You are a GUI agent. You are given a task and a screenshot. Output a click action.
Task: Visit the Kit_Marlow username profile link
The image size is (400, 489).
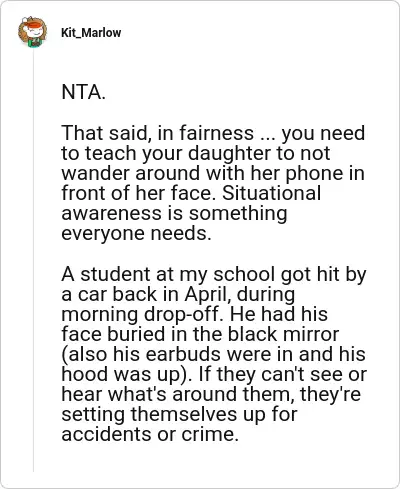[91, 33]
